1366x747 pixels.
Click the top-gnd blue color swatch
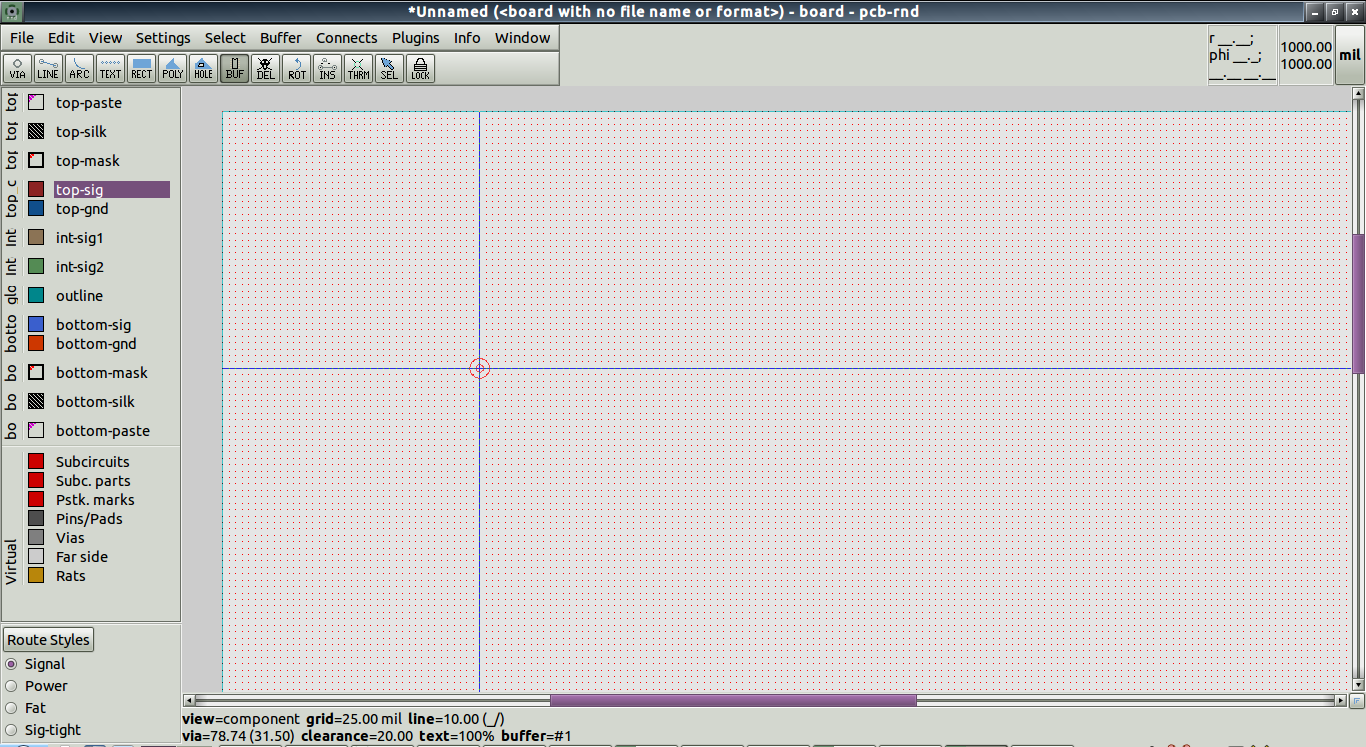coord(36,208)
